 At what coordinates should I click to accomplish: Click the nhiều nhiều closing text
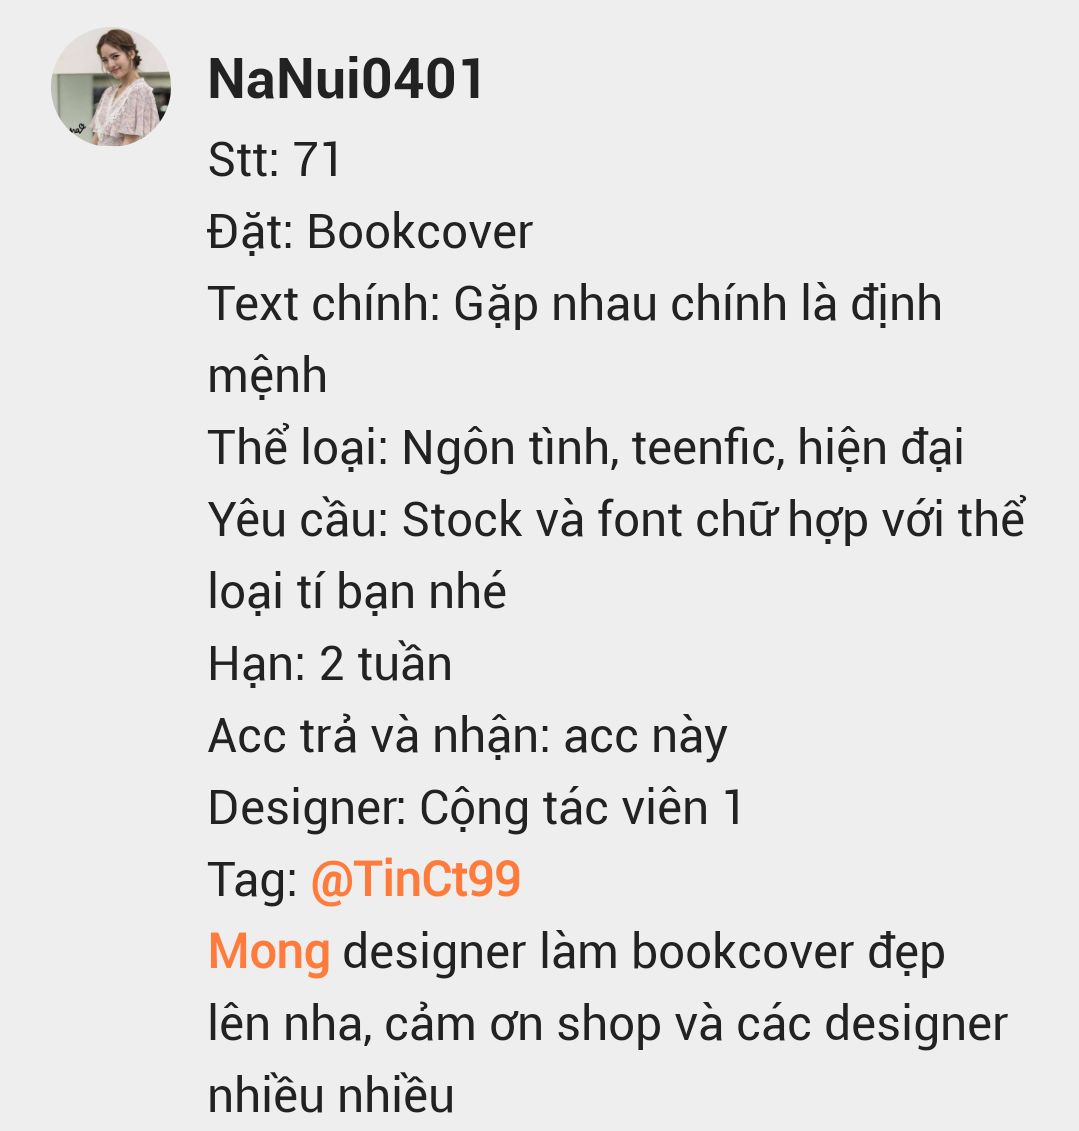[x=331, y=1095]
